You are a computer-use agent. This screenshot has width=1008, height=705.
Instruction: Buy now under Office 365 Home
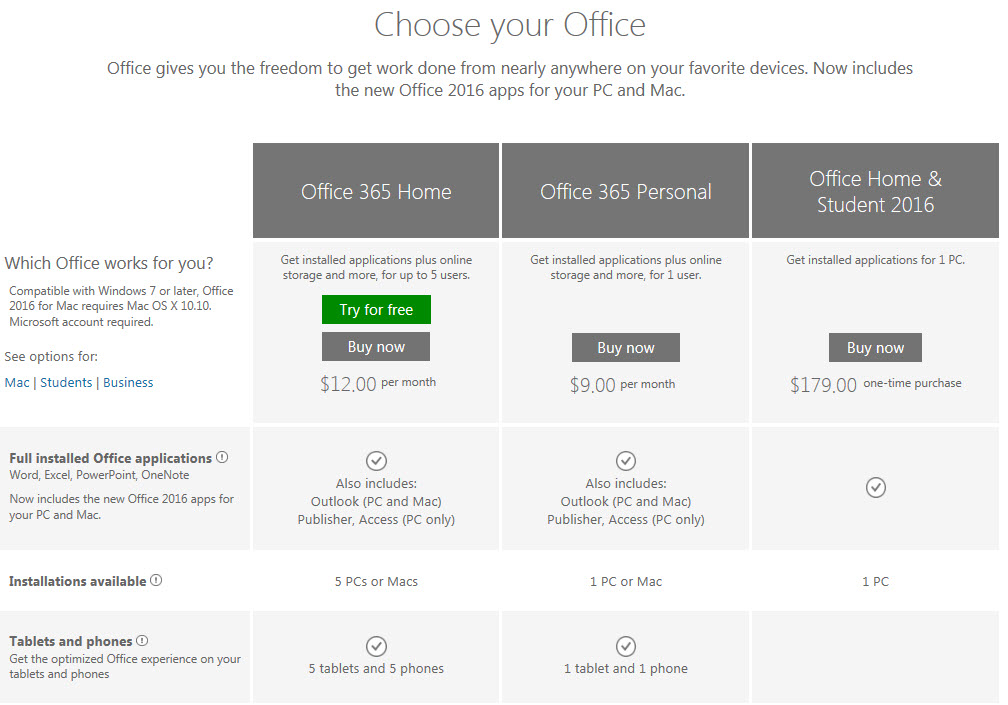pyautogui.click(x=376, y=347)
